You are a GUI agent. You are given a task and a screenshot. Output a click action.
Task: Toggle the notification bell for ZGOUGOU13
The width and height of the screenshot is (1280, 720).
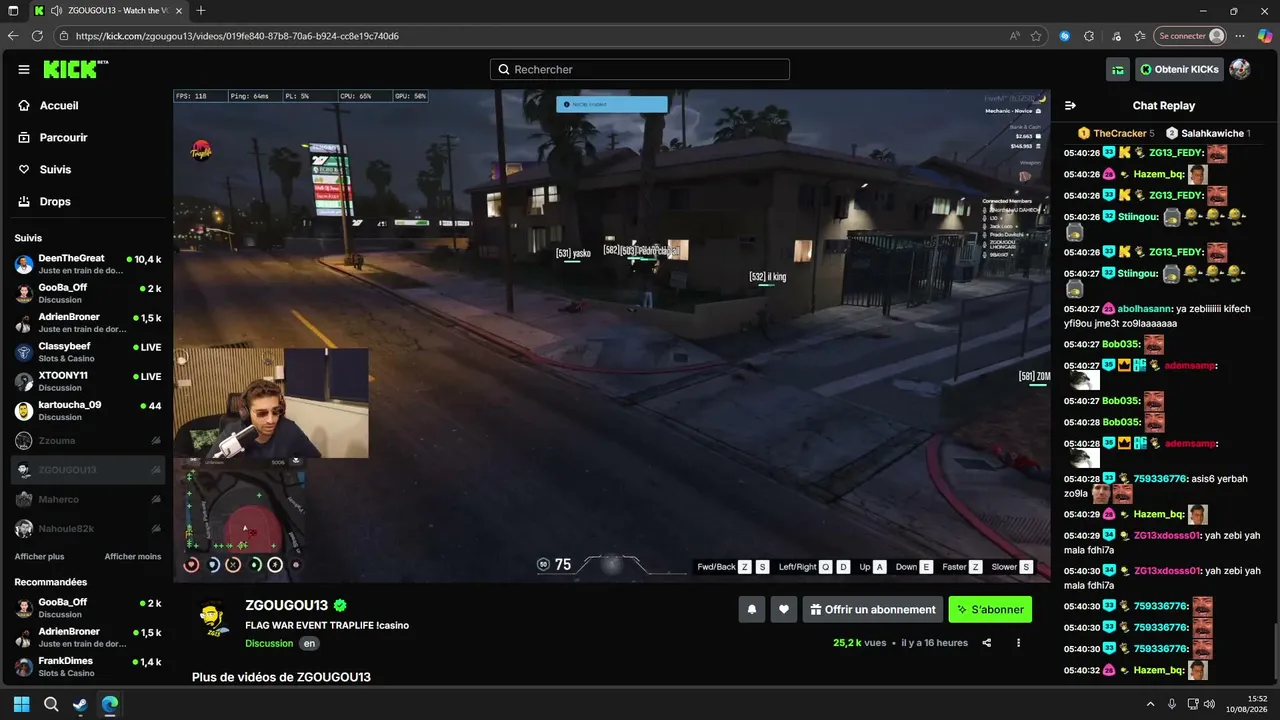pyautogui.click(x=752, y=609)
